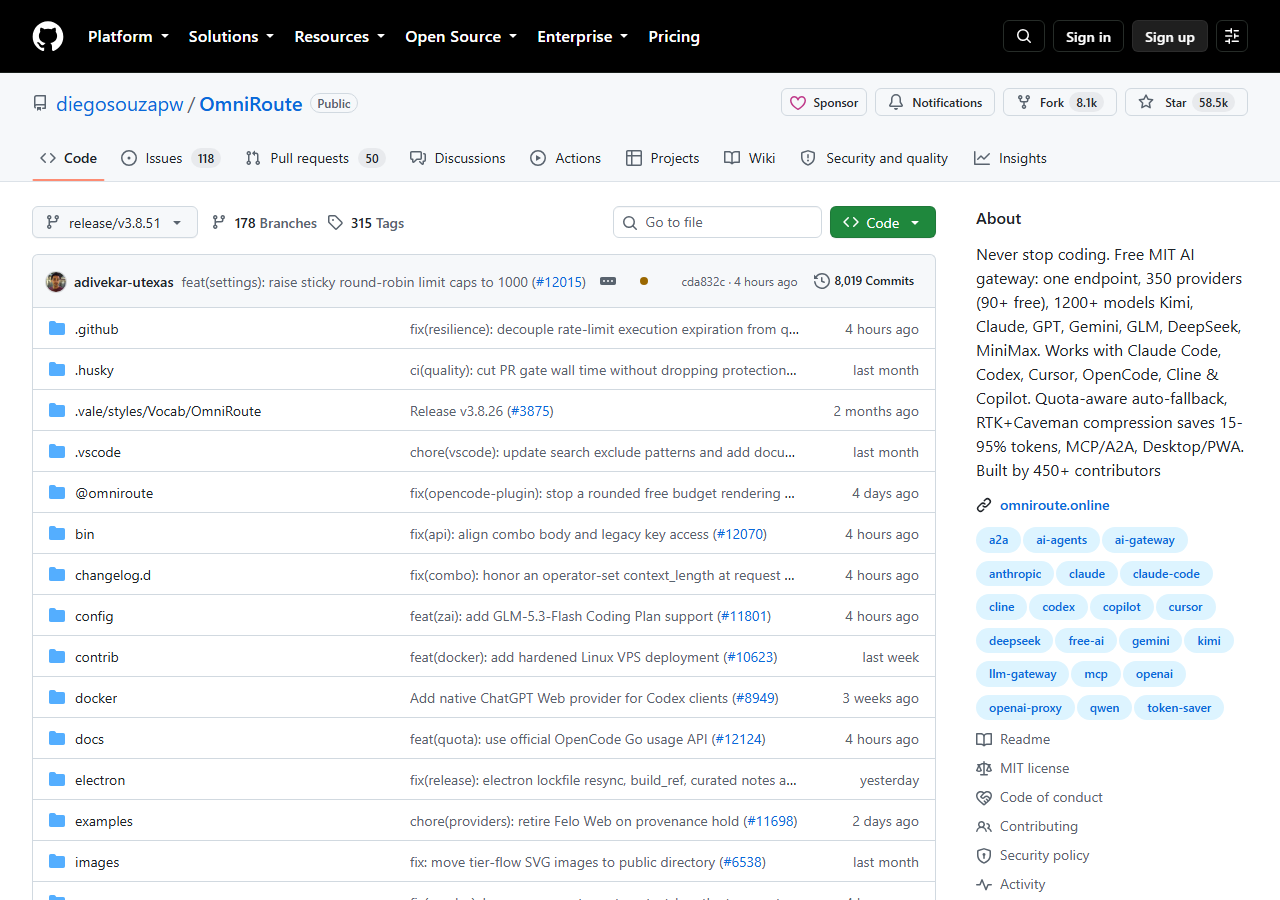
Task: Click the bin folder icon
Action: pos(57,534)
